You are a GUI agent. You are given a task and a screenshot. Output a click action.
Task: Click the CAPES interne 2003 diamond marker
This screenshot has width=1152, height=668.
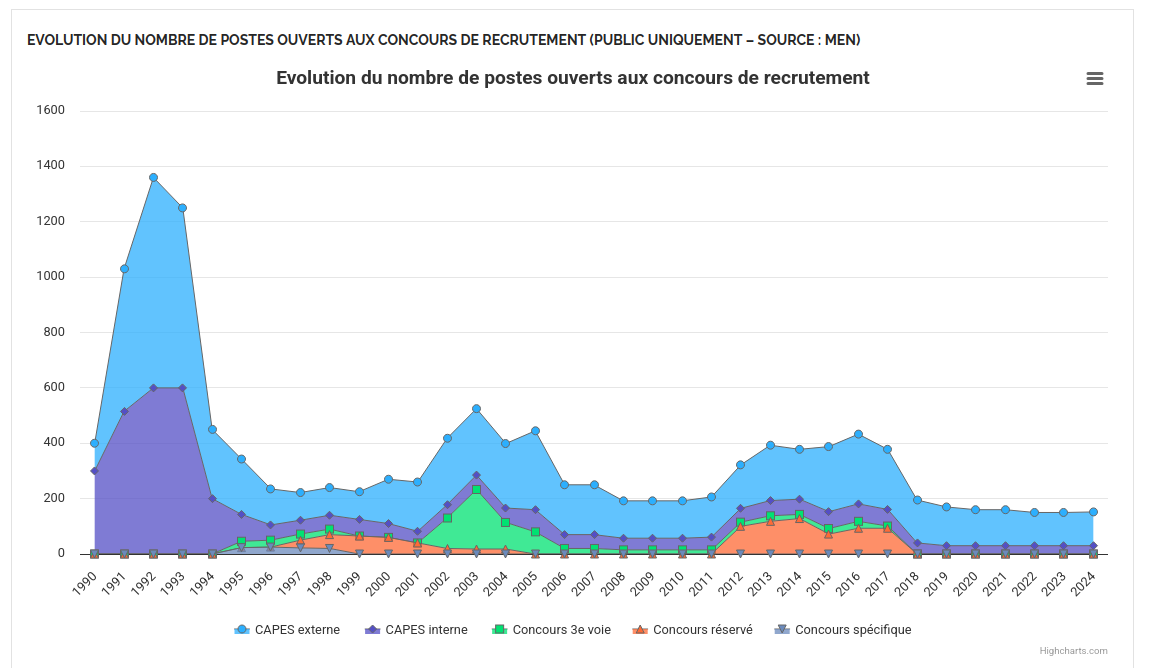[476, 476]
